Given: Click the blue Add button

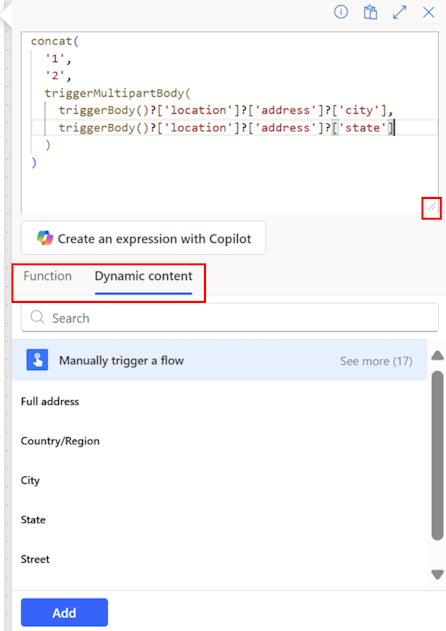Looking at the screenshot, I should coord(64,612).
